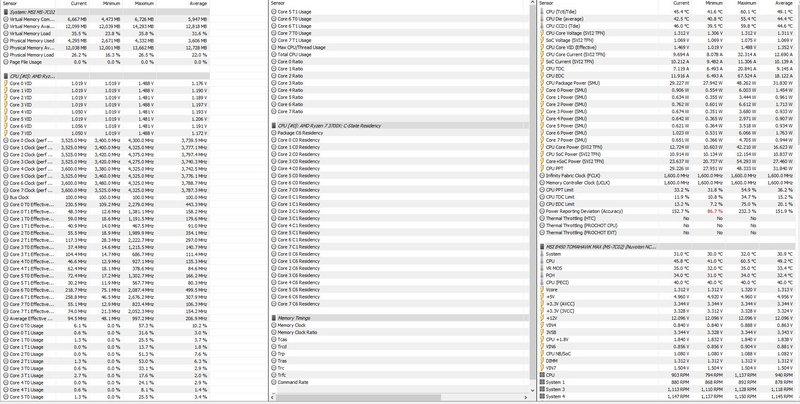Select the Trfc memory timing row

(x=399, y=375)
